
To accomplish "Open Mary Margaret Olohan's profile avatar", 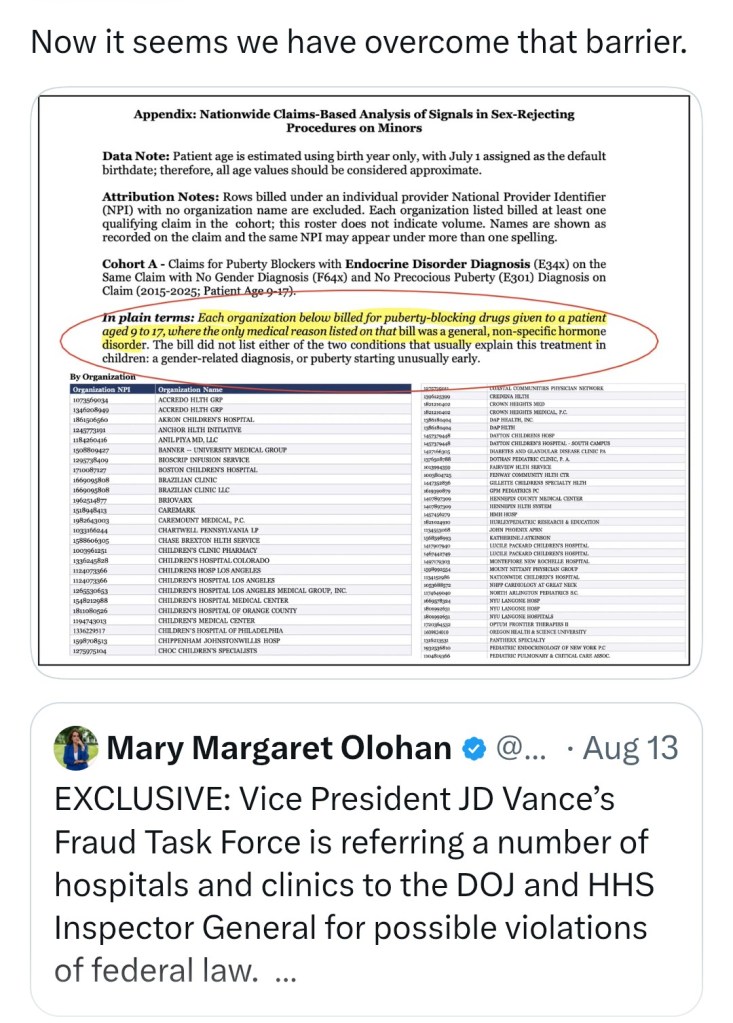I will [76, 748].
